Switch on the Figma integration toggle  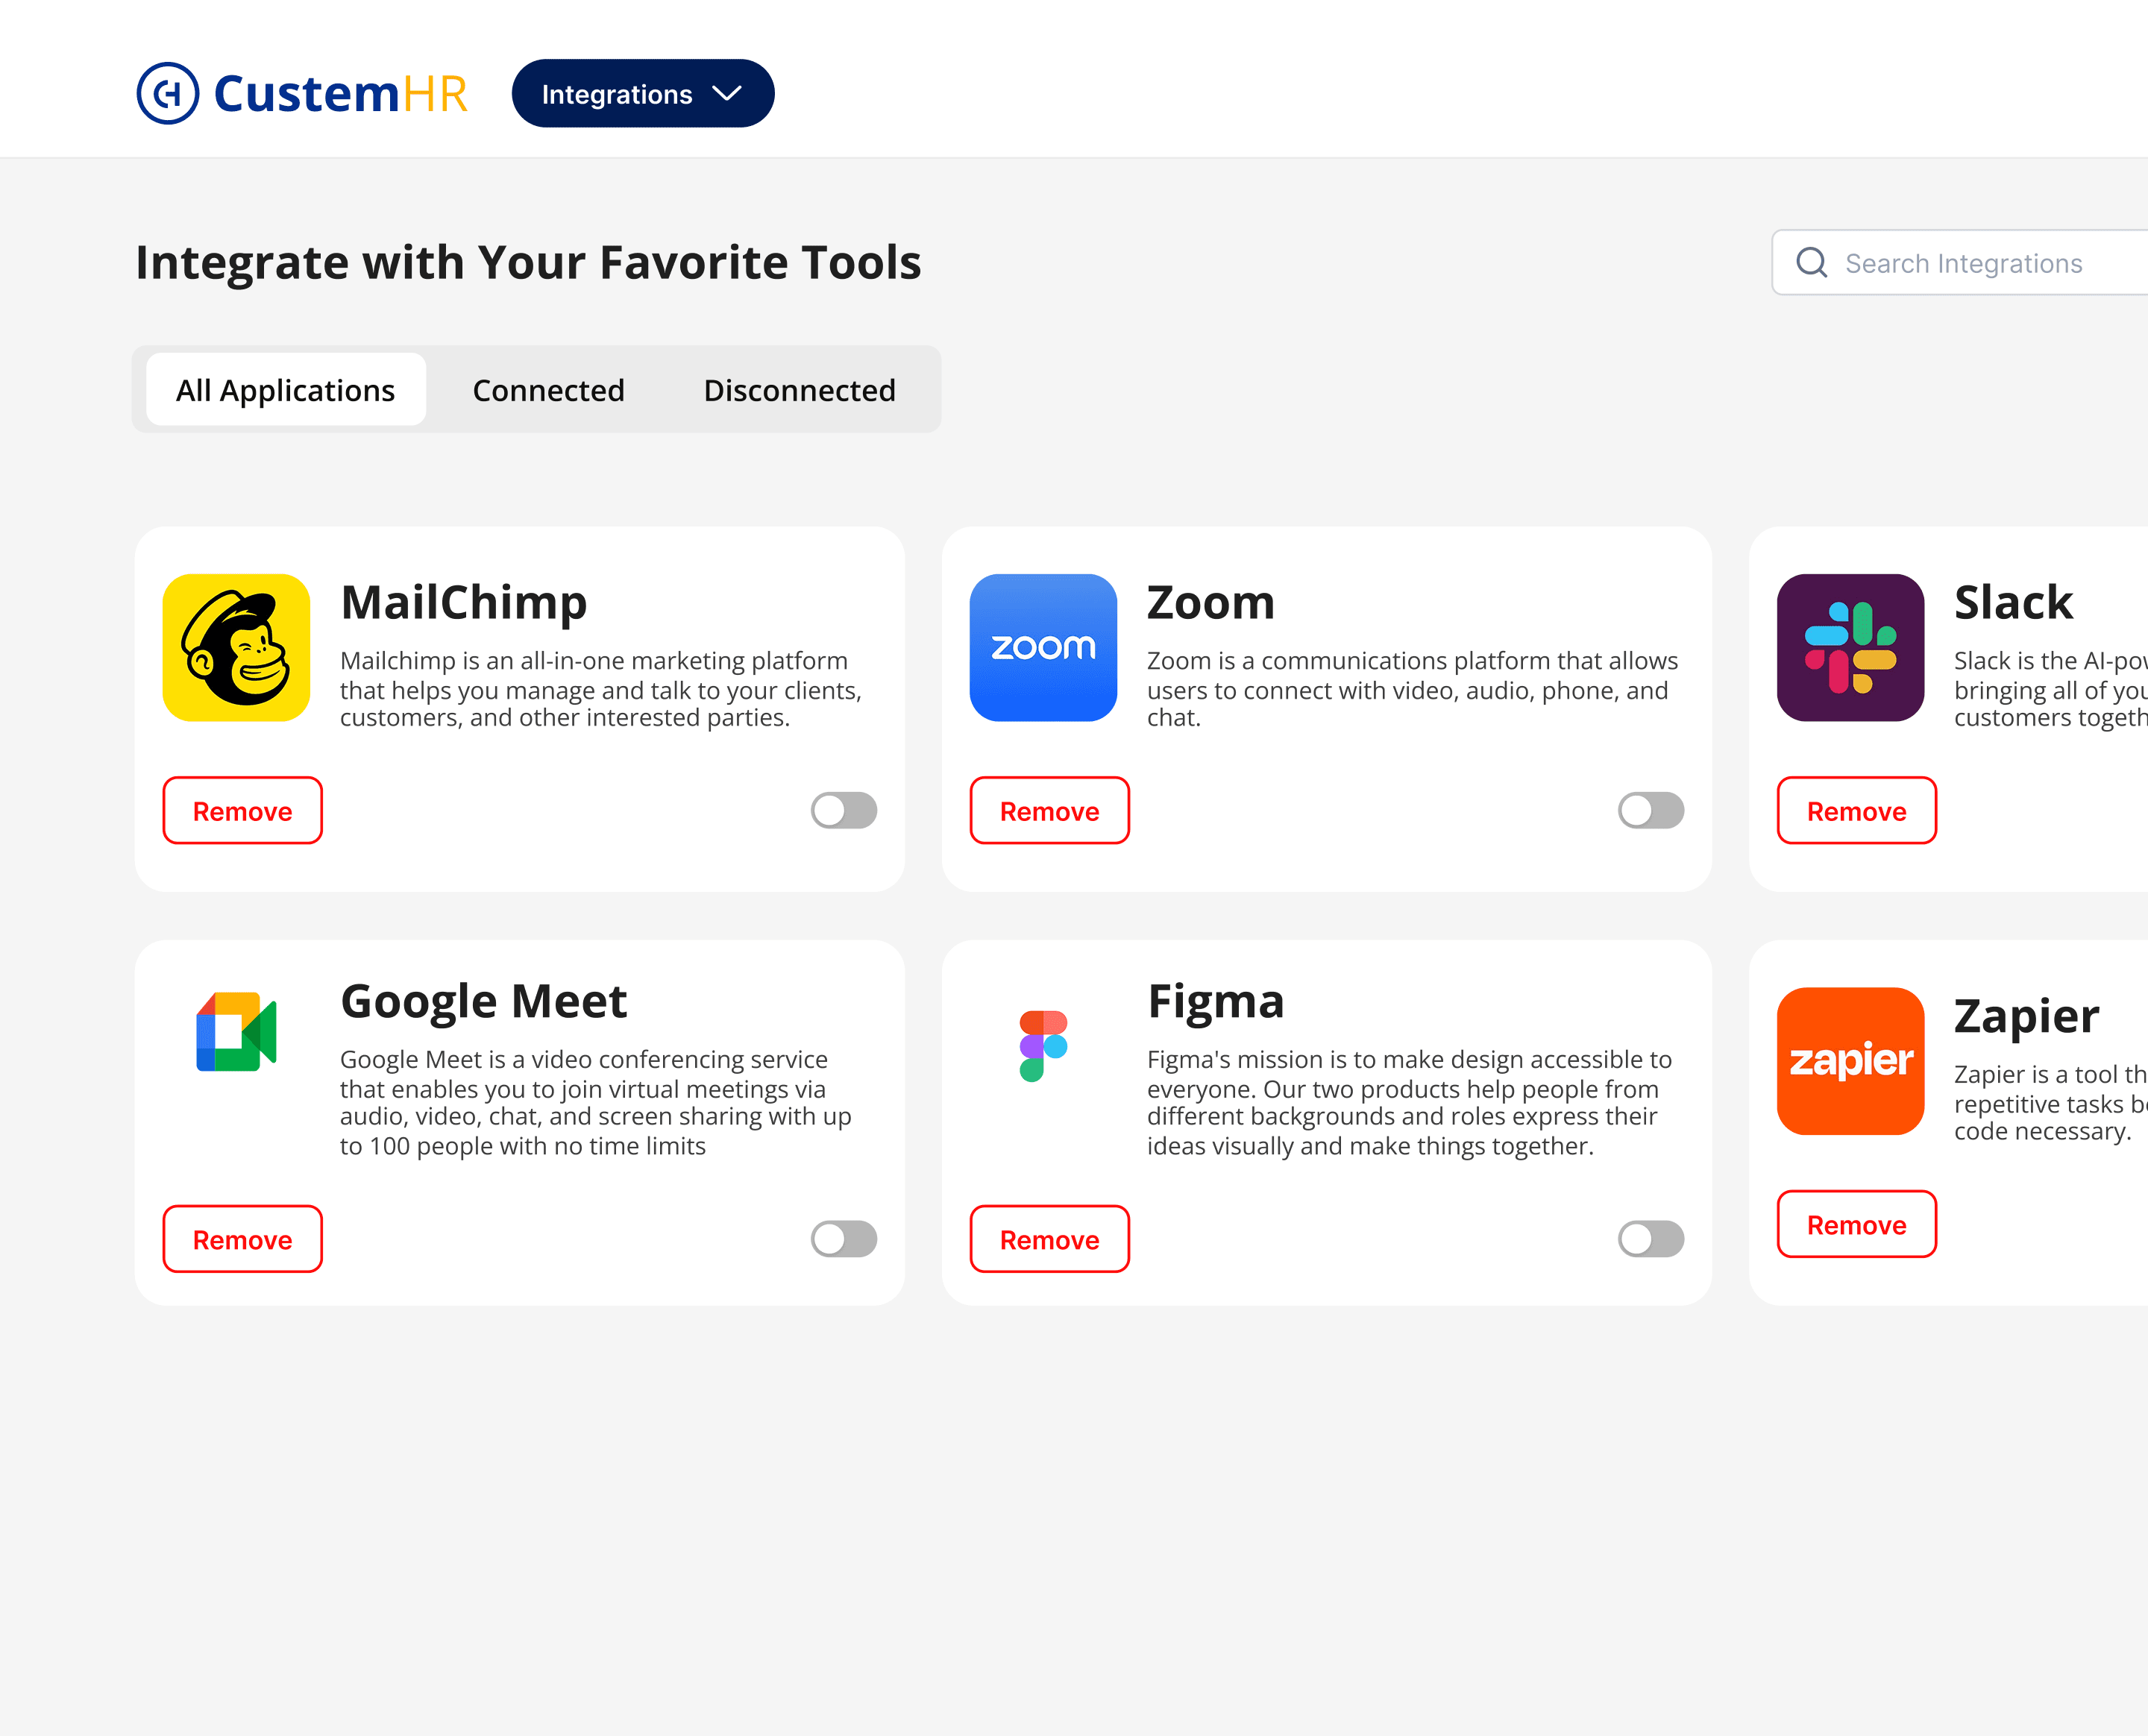click(1650, 1239)
